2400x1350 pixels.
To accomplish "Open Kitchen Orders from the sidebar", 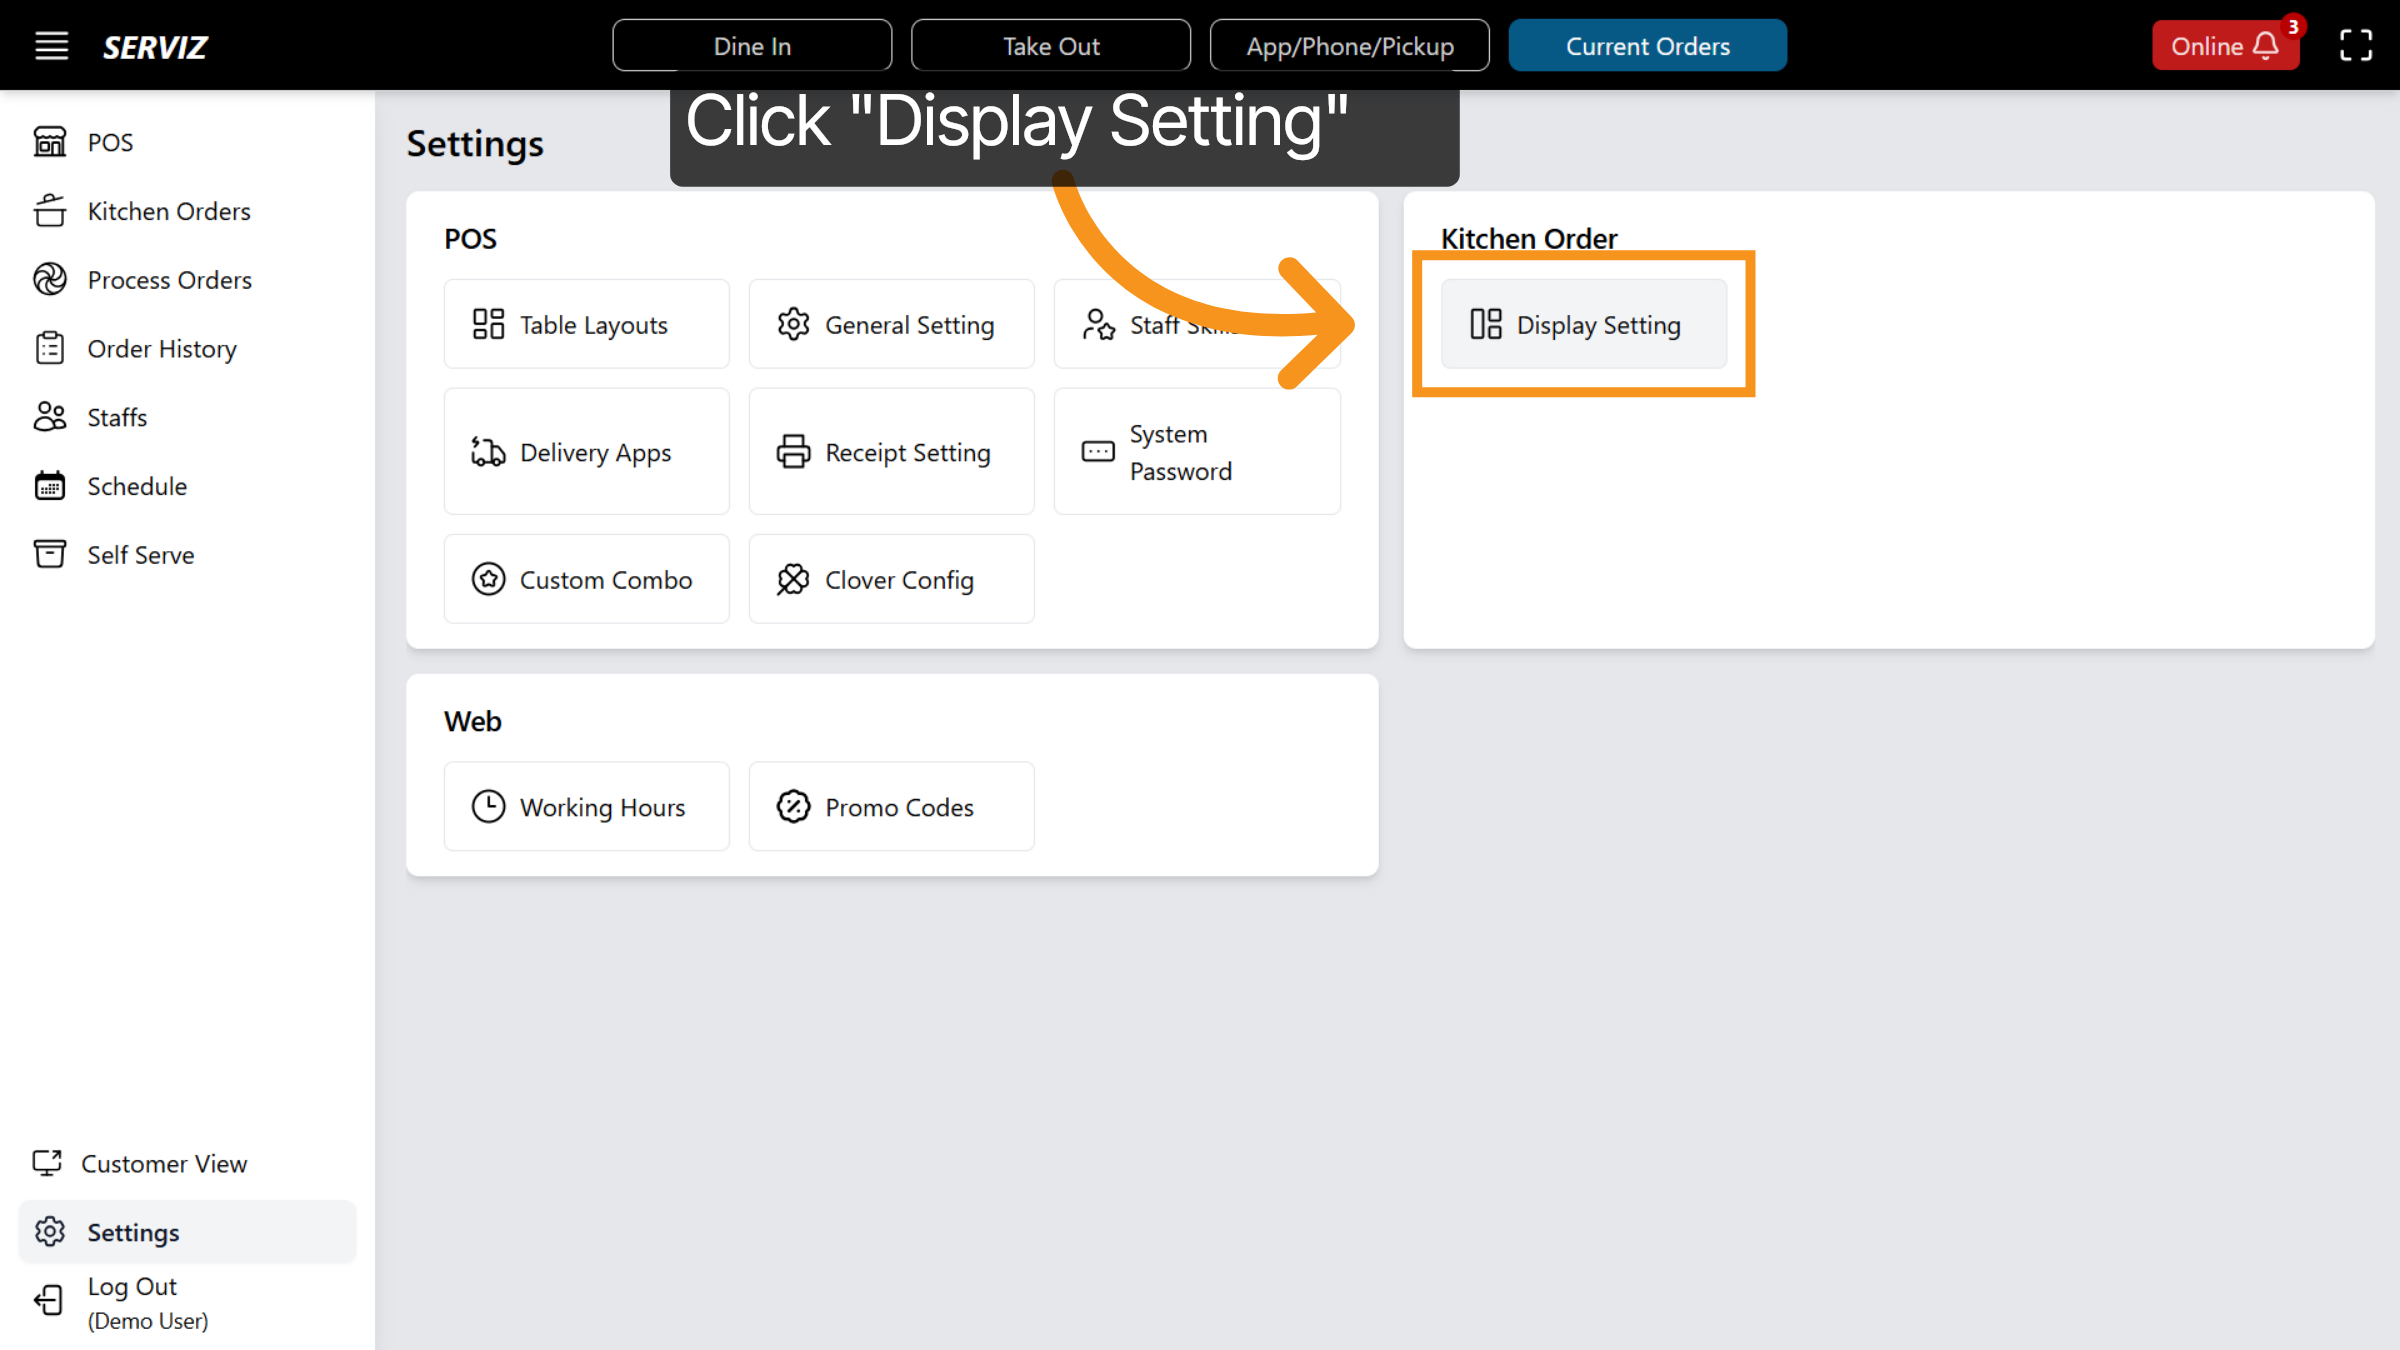I will point(168,211).
